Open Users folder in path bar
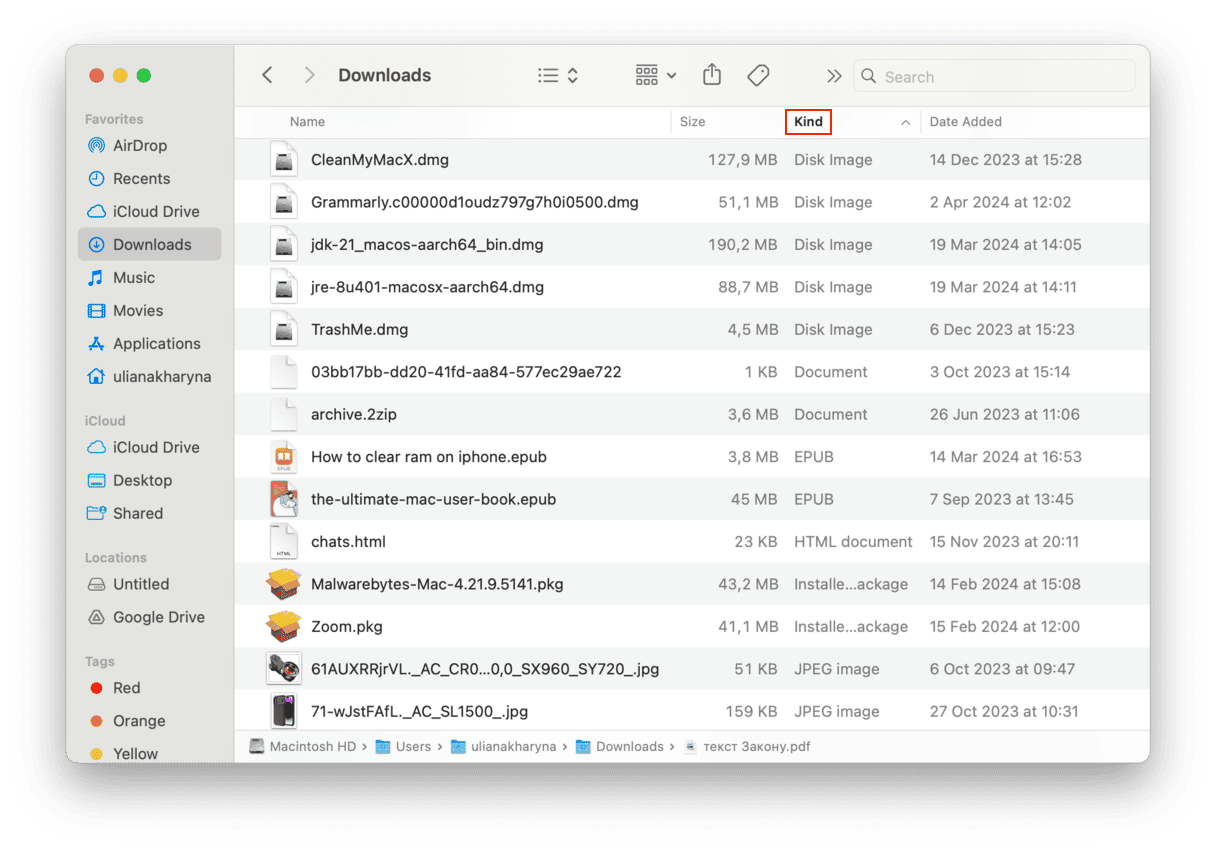The image size is (1216, 850). tap(412, 746)
